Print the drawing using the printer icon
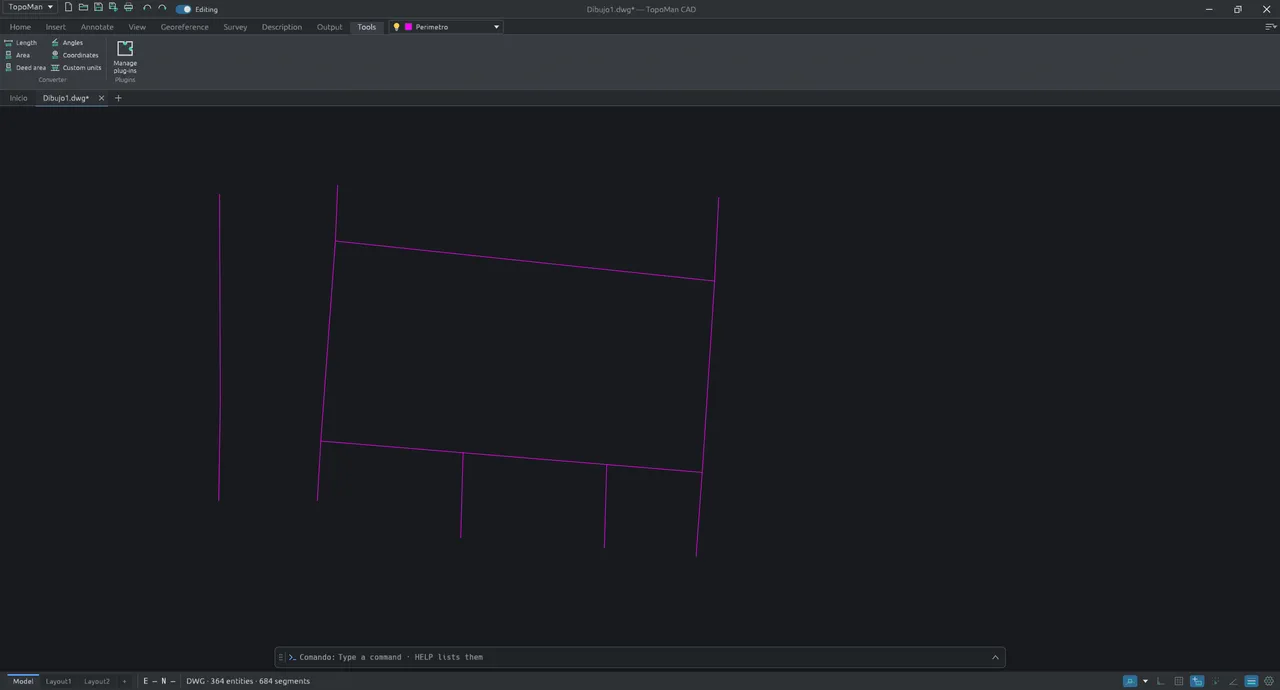Viewport: 1280px width, 690px height. 128,7
